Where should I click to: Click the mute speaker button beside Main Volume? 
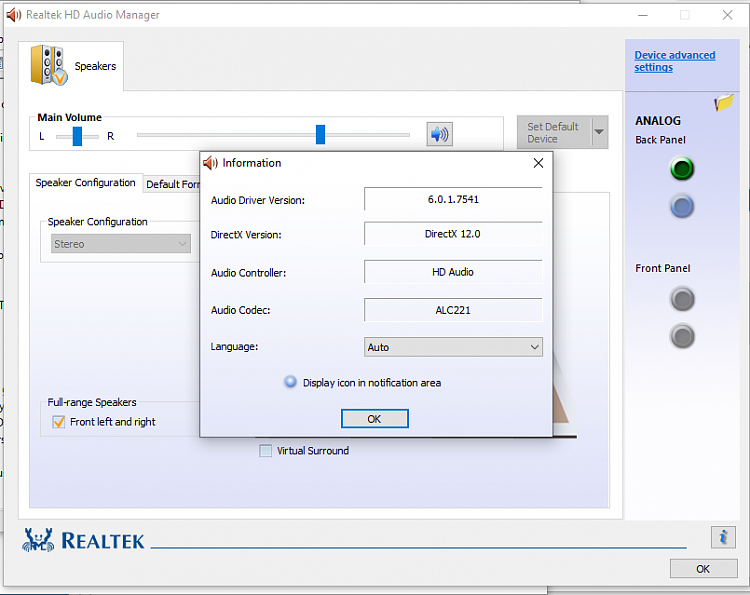click(439, 134)
